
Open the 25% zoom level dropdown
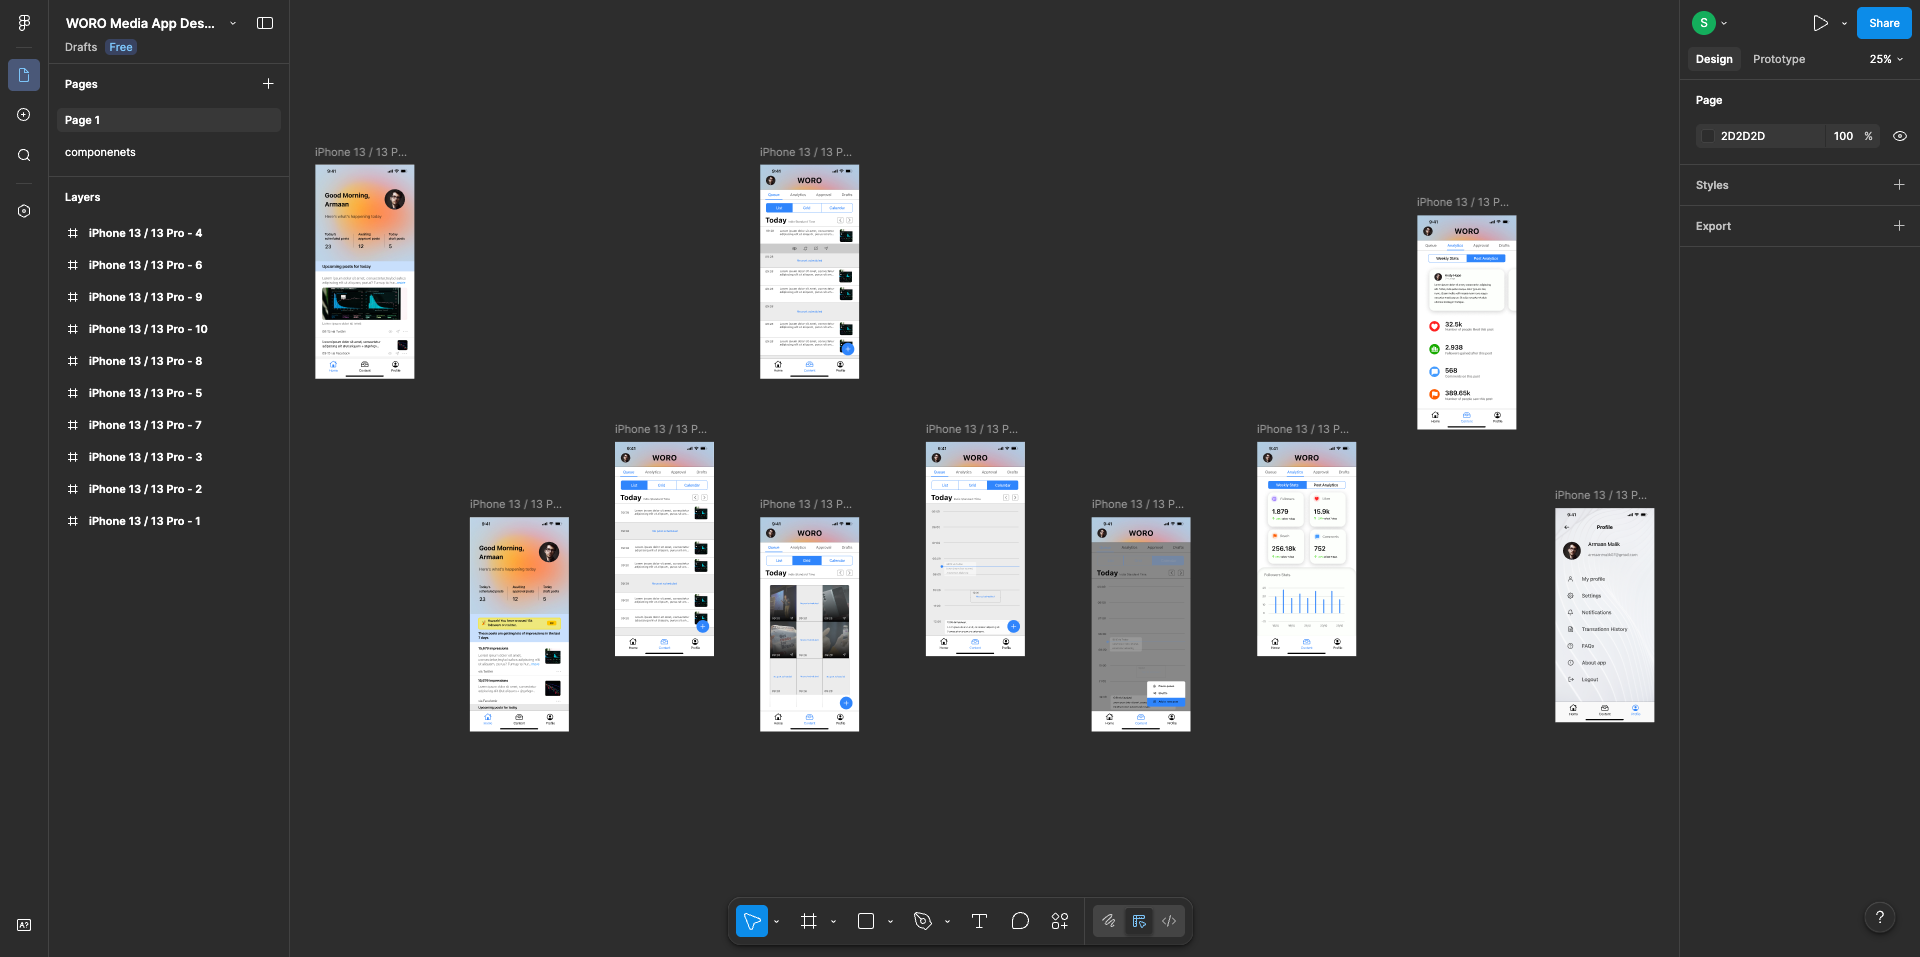(x=1884, y=59)
